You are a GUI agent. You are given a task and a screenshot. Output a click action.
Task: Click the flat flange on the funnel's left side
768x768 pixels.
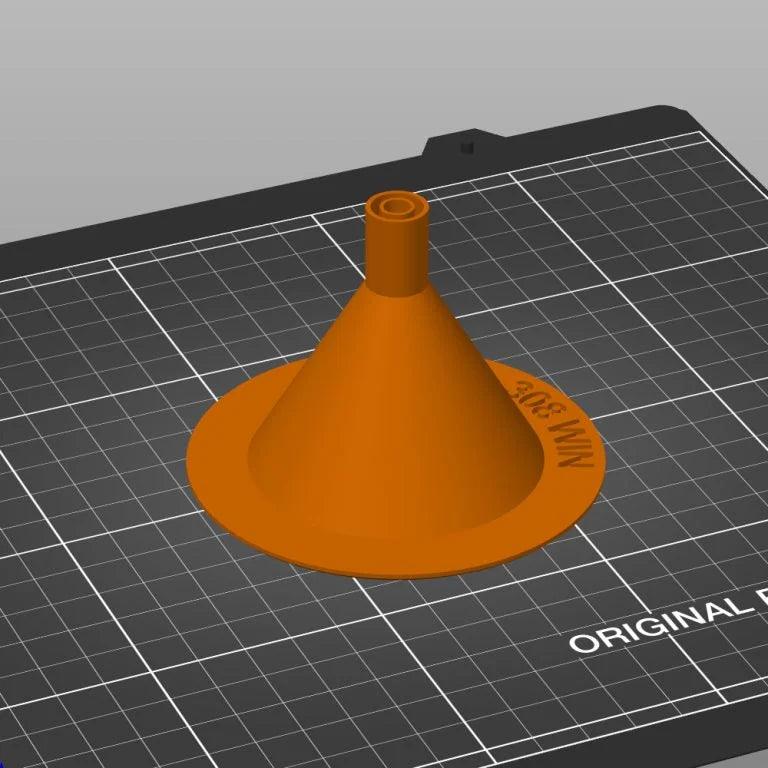point(220,462)
